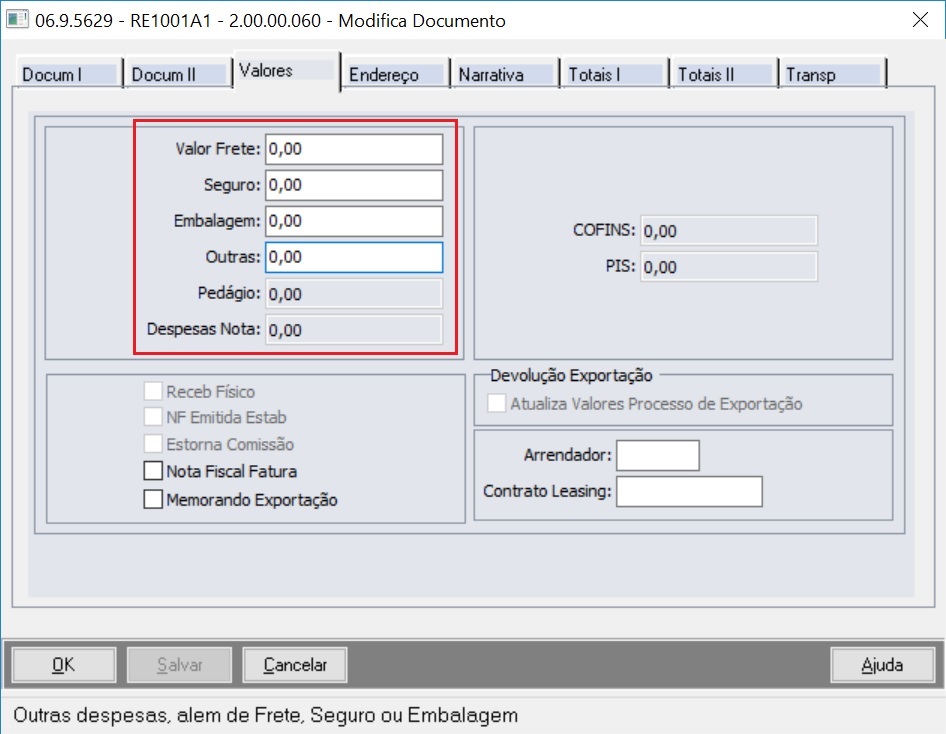This screenshot has width=946, height=734.
Task: Click the 'Contrato Leasing:' label
Action: (547, 491)
